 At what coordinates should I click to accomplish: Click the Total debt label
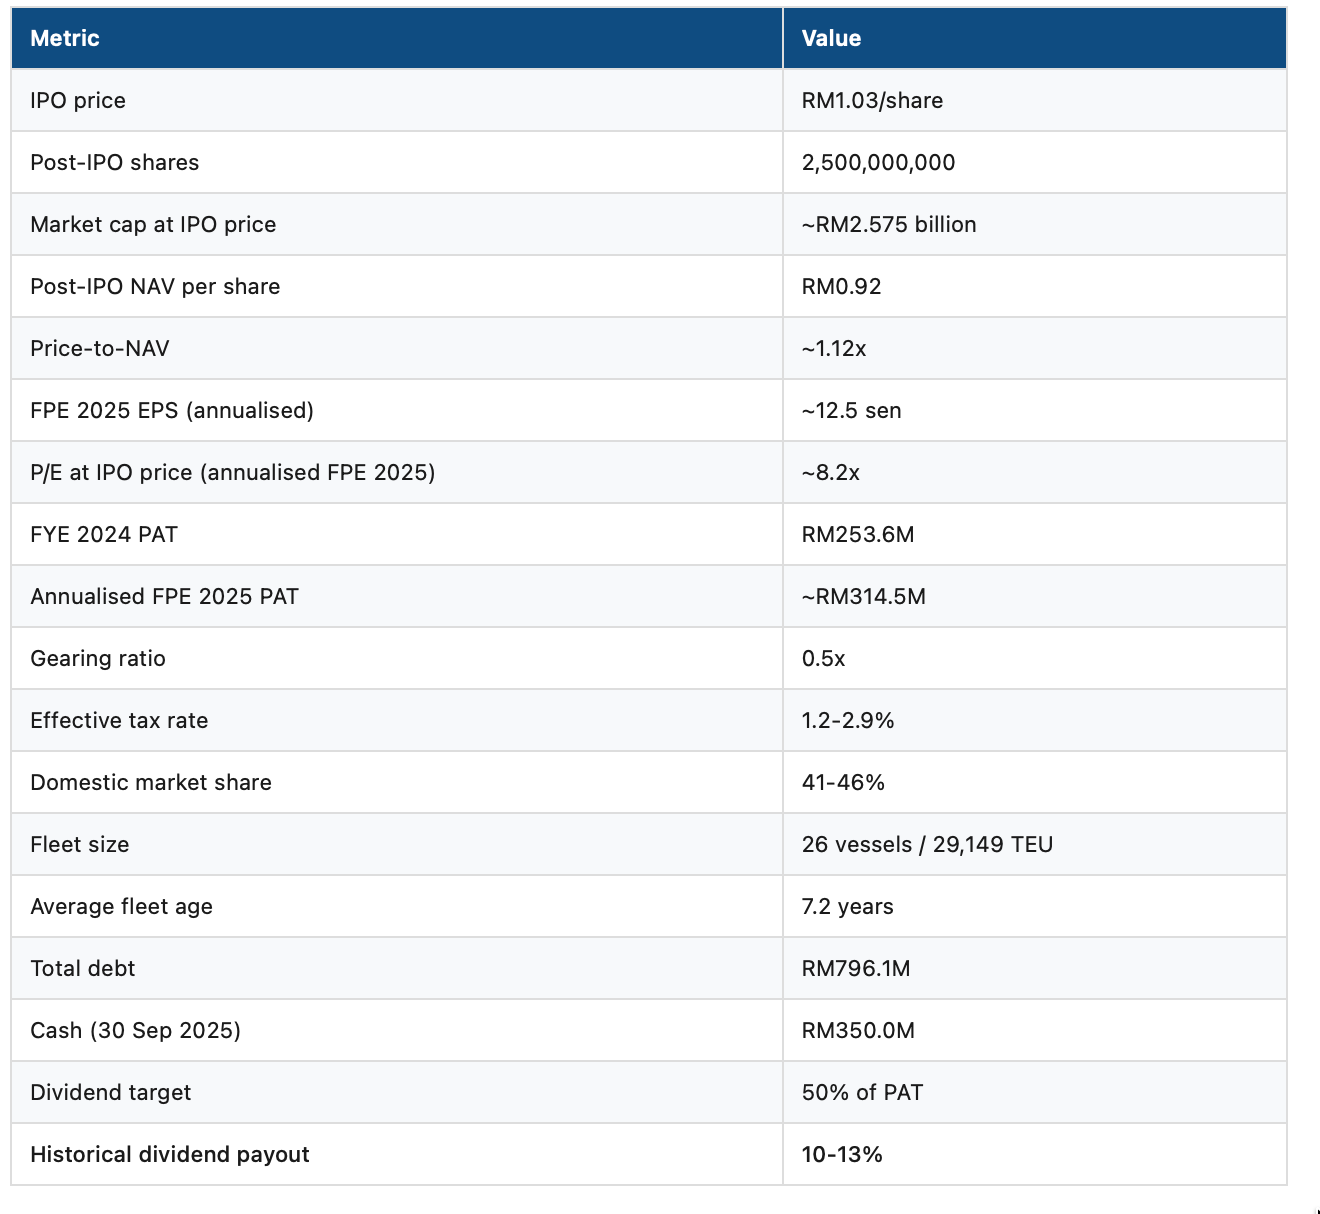(83, 968)
